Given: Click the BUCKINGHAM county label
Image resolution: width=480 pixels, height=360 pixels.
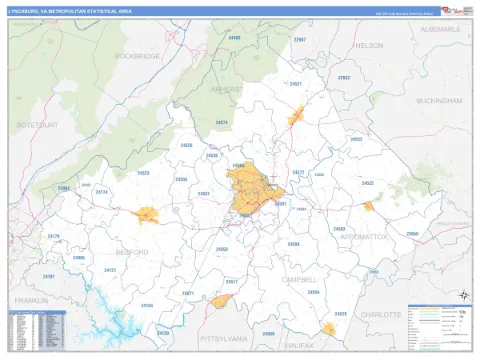Looking at the screenshot, I should pyautogui.click(x=439, y=101).
